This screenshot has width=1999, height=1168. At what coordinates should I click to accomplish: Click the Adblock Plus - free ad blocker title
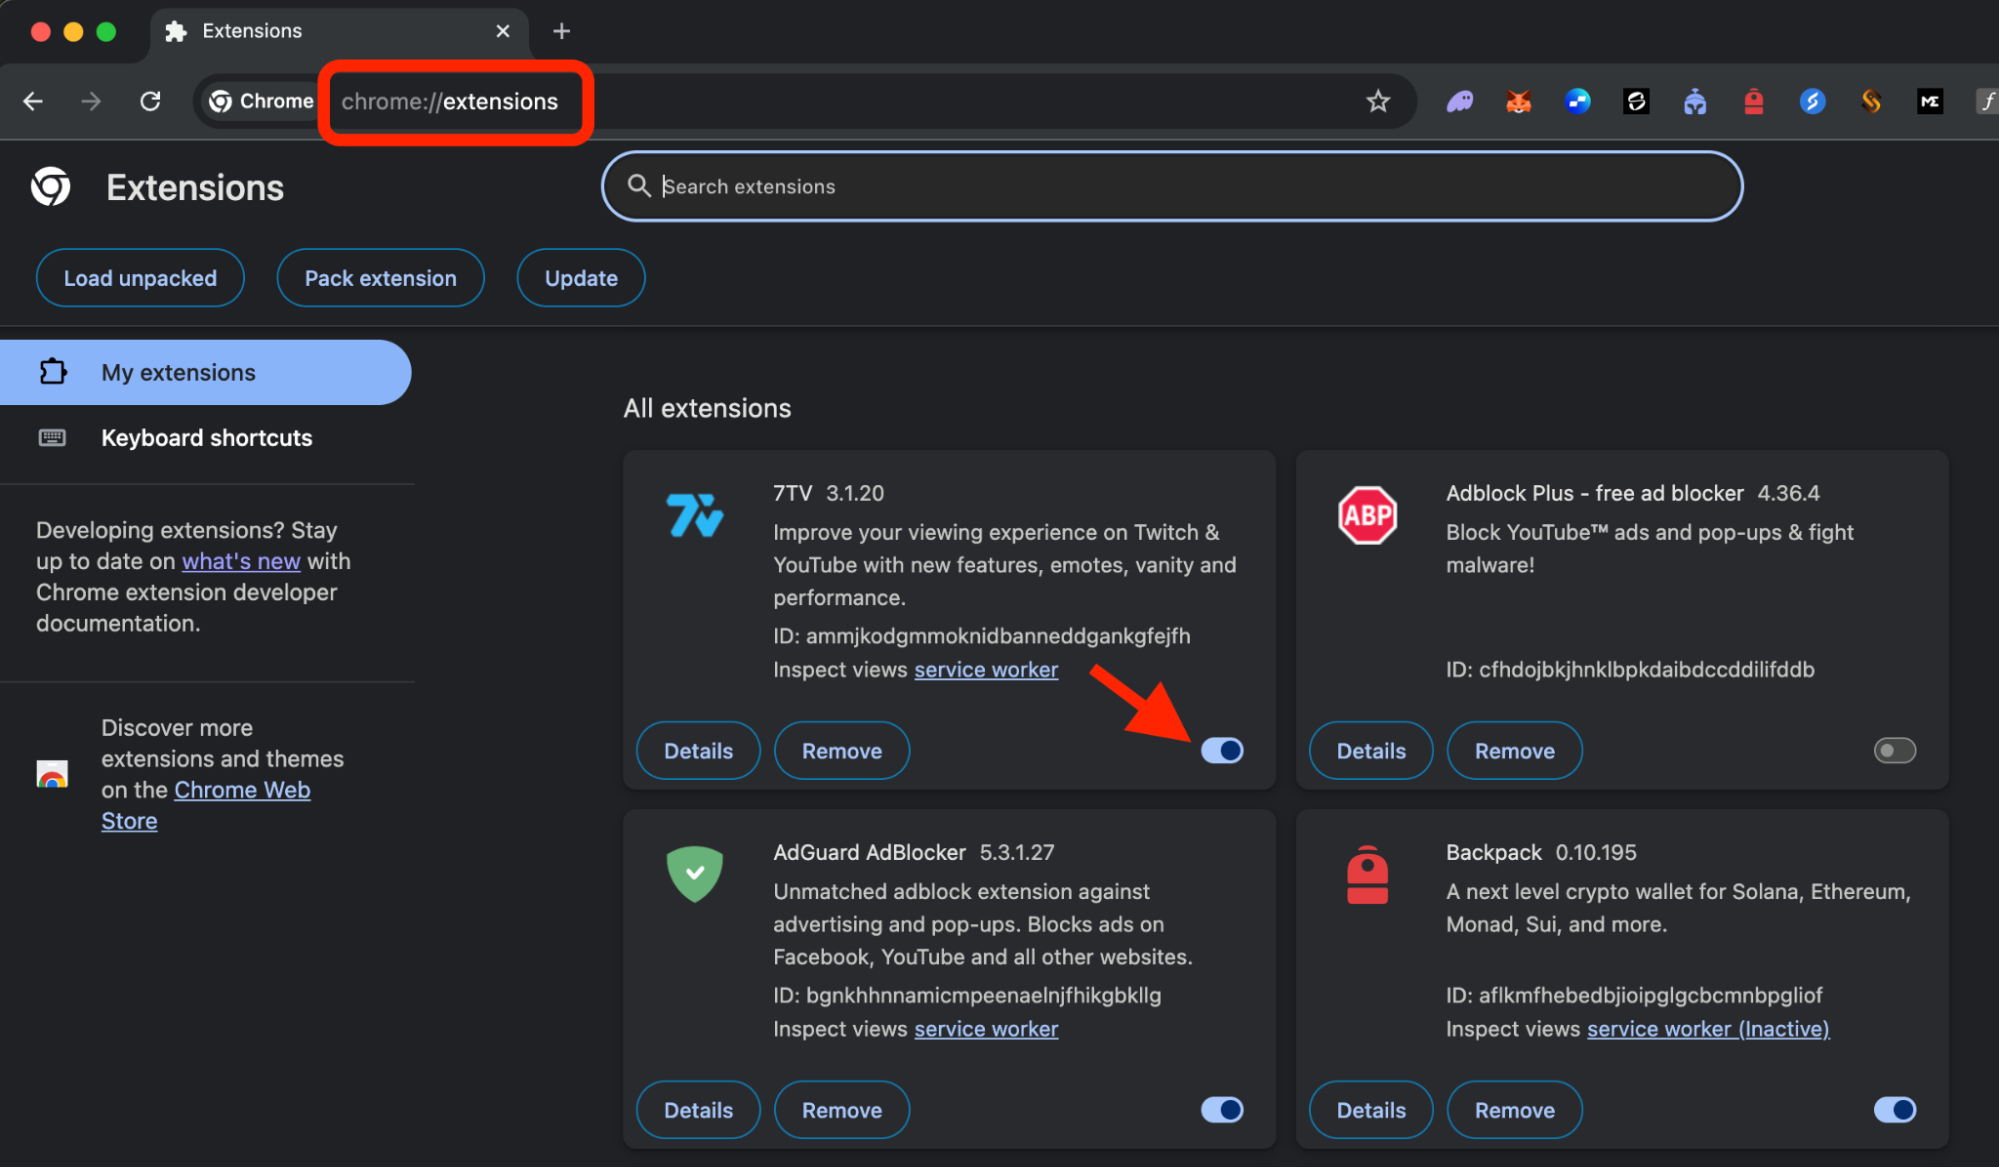(1595, 493)
